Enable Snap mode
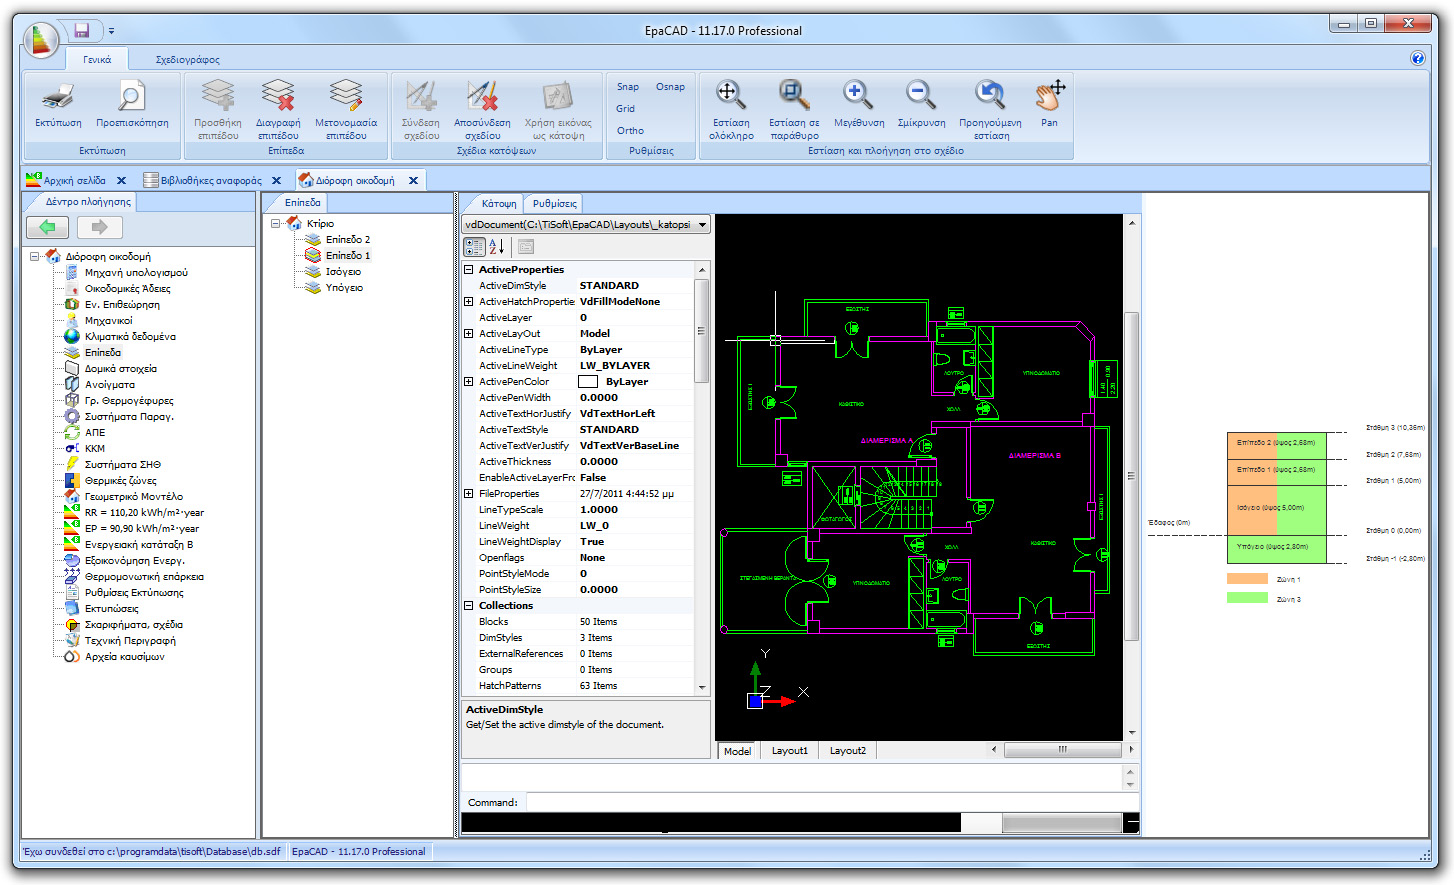 [626, 87]
